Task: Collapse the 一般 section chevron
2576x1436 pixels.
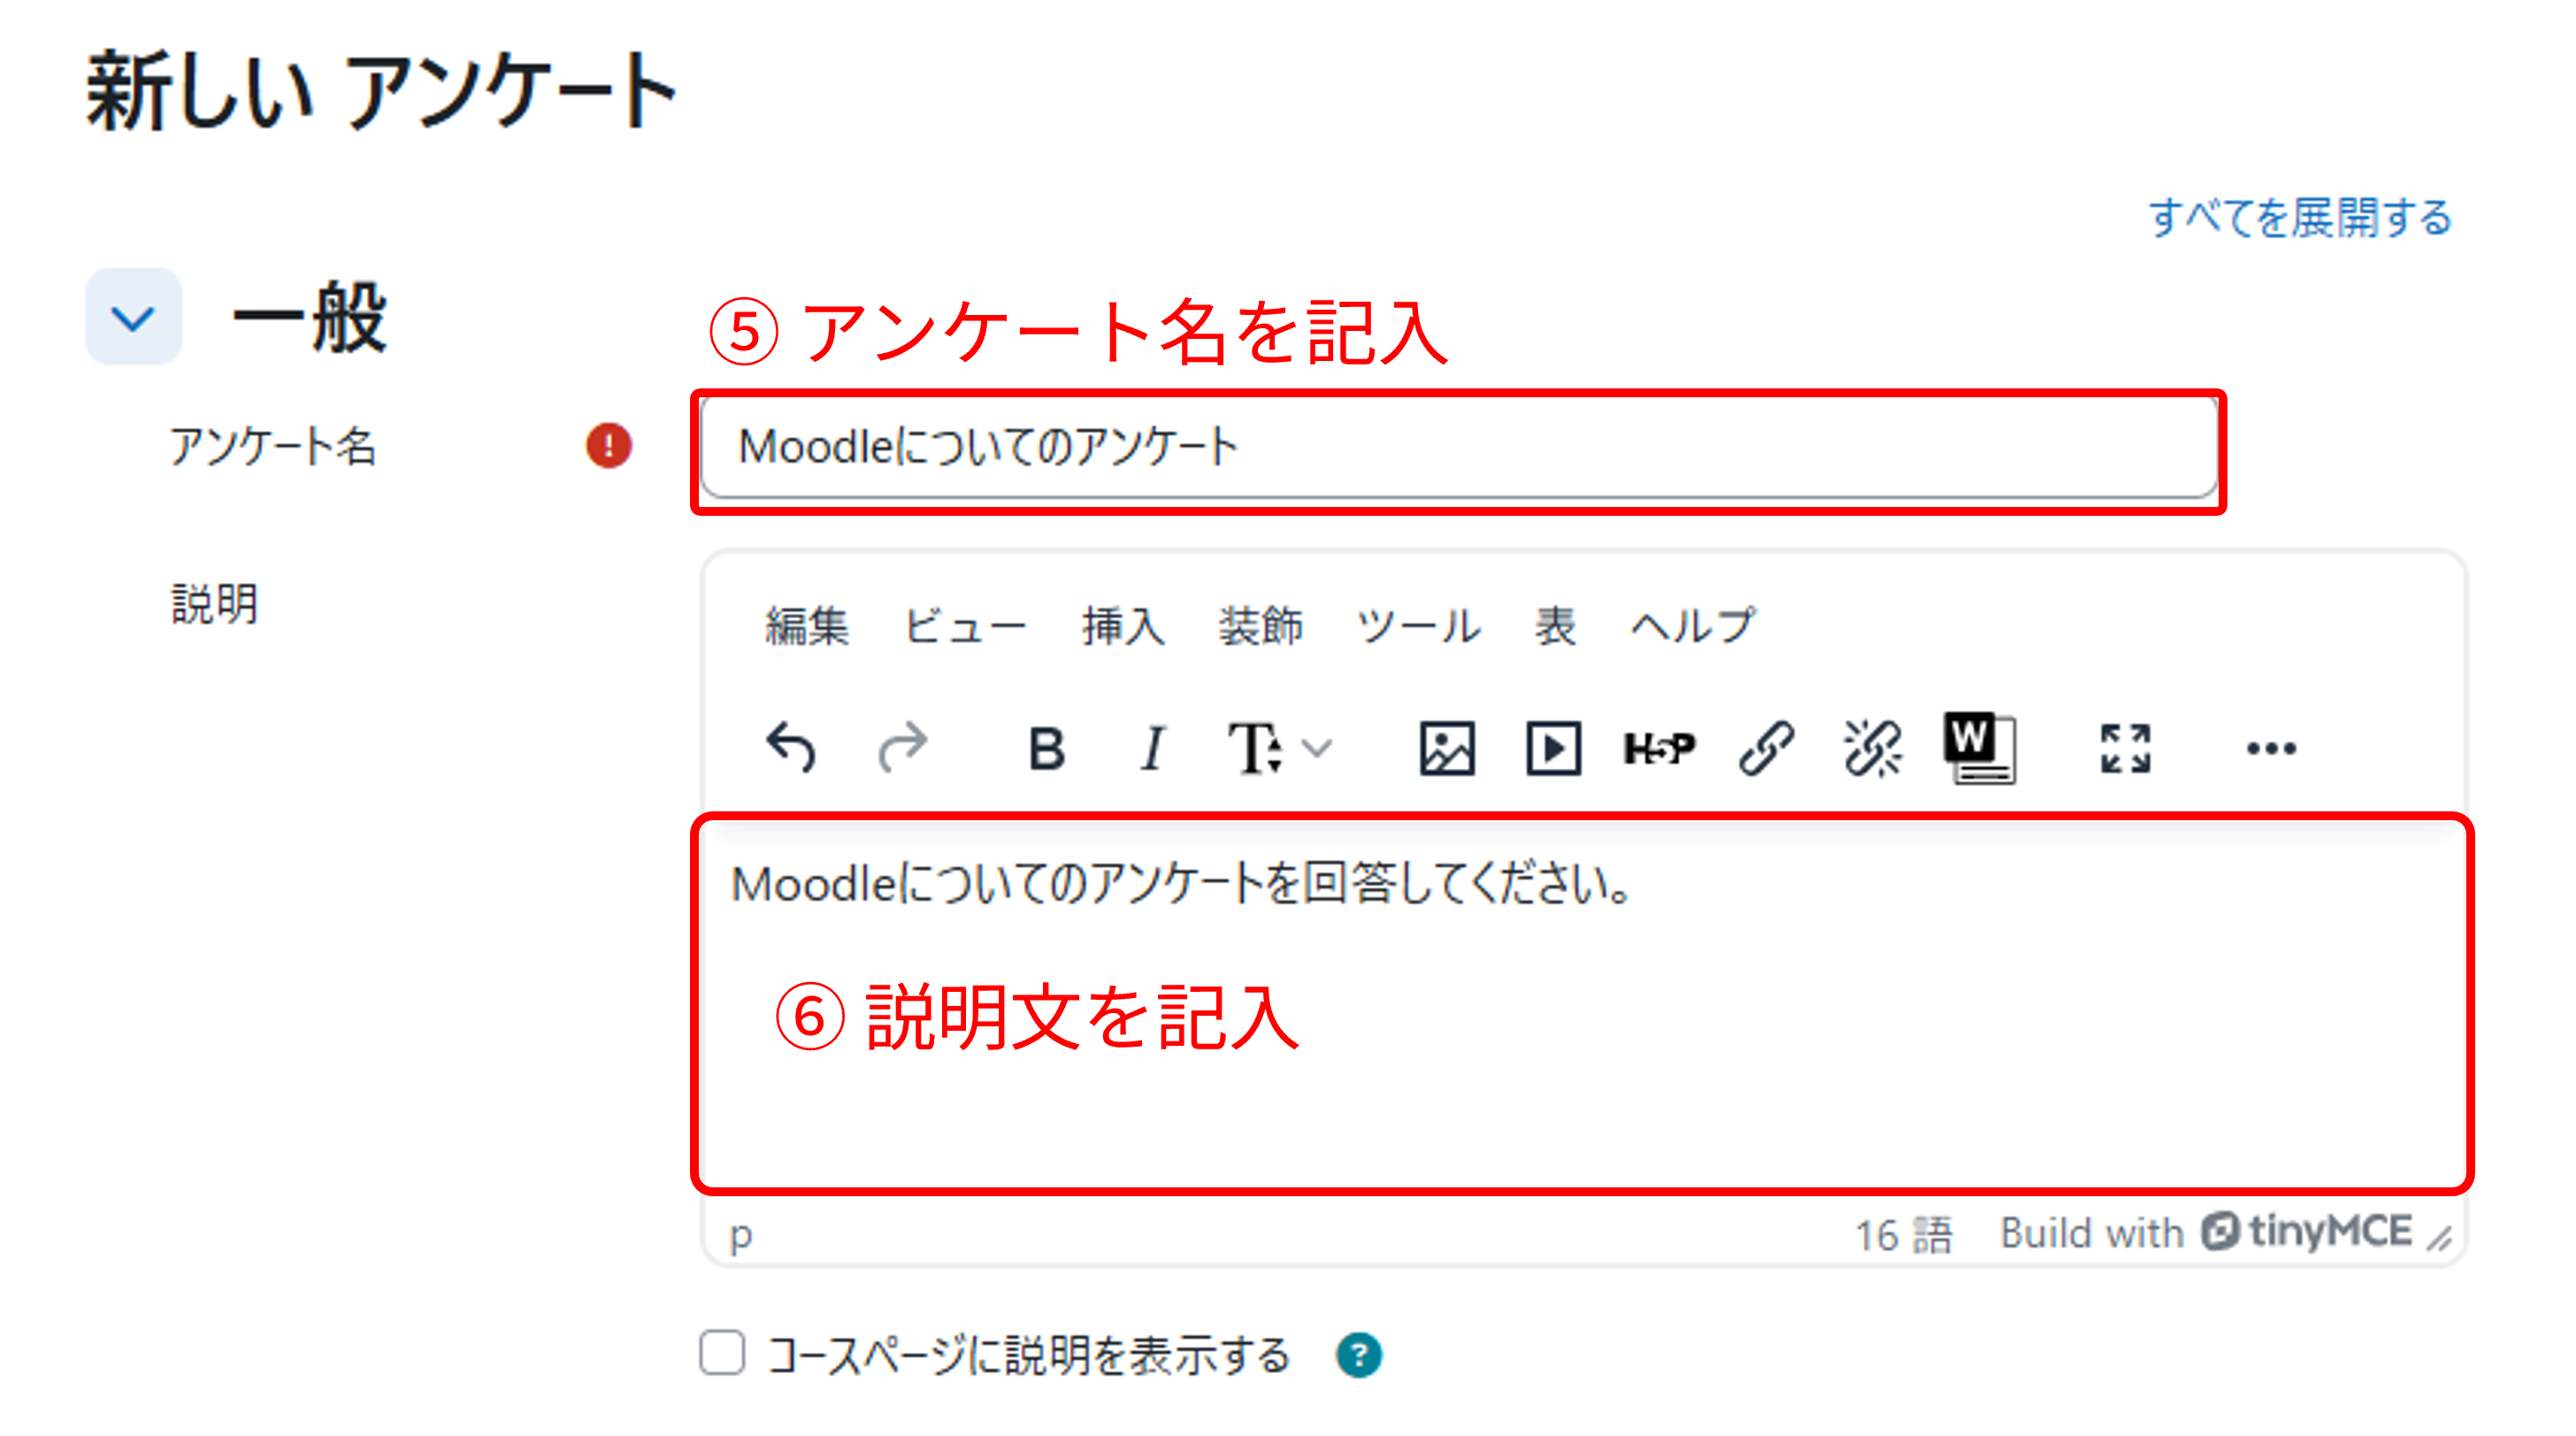Action: coord(133,317)
